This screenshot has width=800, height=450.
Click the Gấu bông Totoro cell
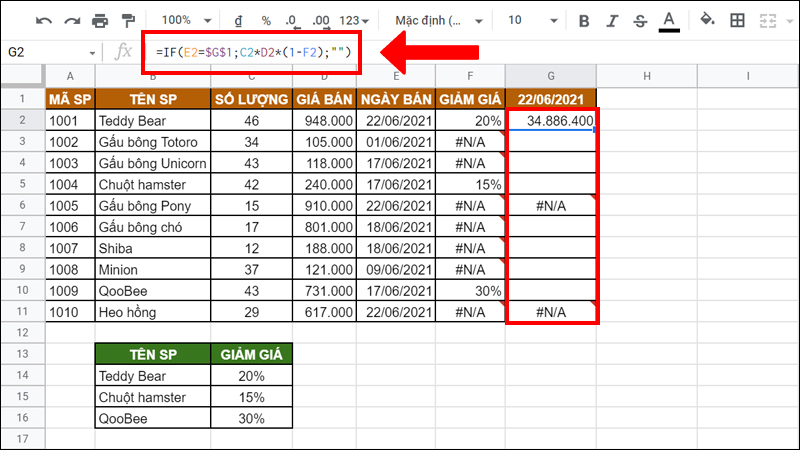[153, 142]
